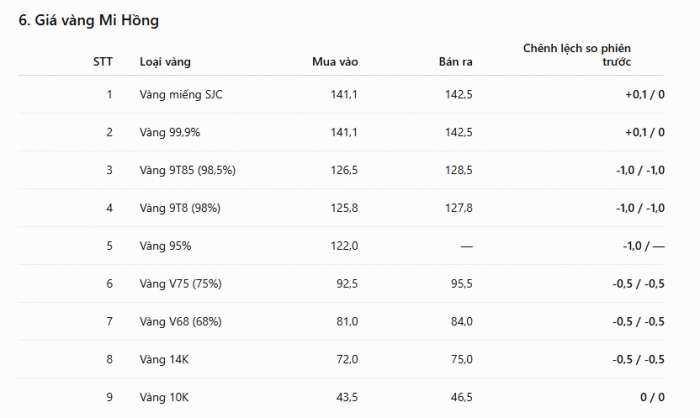
Task: Click the '0 / 0' difference value
Action: (652, 397)
